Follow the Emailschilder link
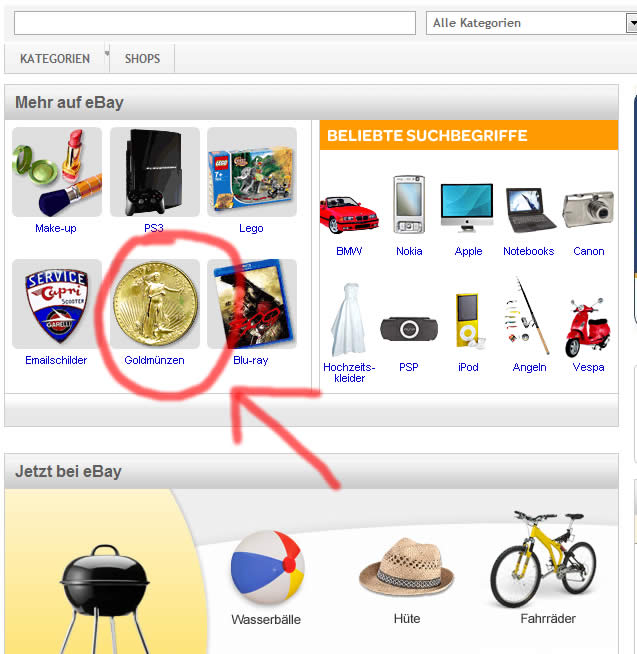 coord(56,360)
